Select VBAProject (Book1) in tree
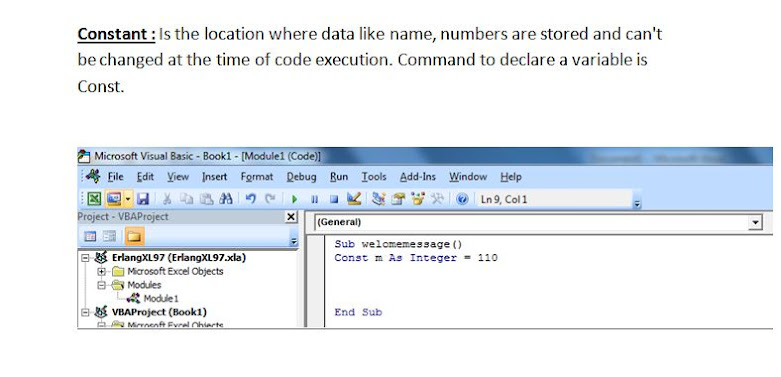781x377 pixels. (159, 312)
